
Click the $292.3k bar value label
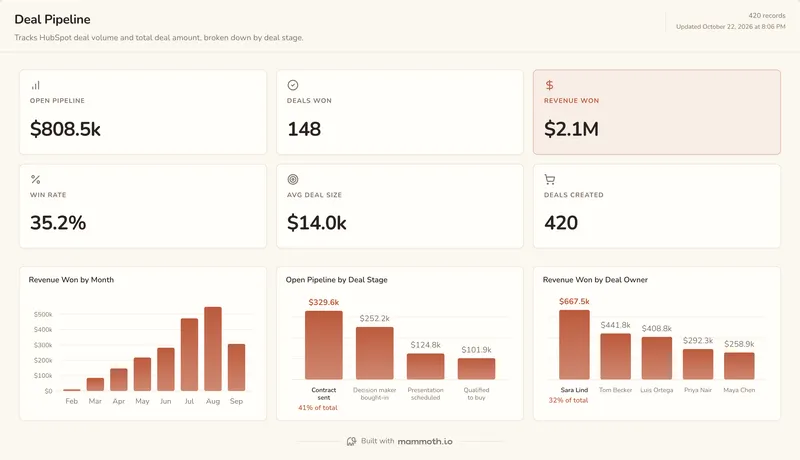[x=698, y=340]
